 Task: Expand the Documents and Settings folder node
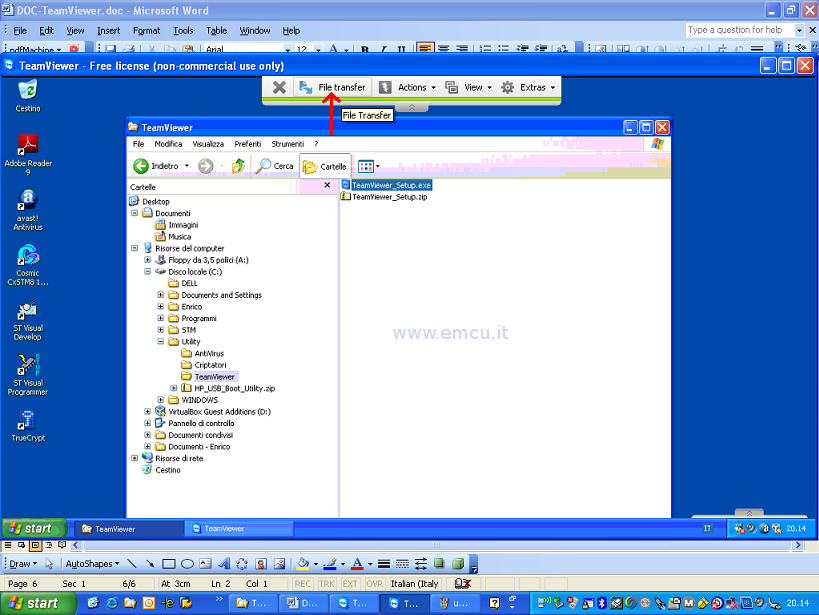click(161, 295)
